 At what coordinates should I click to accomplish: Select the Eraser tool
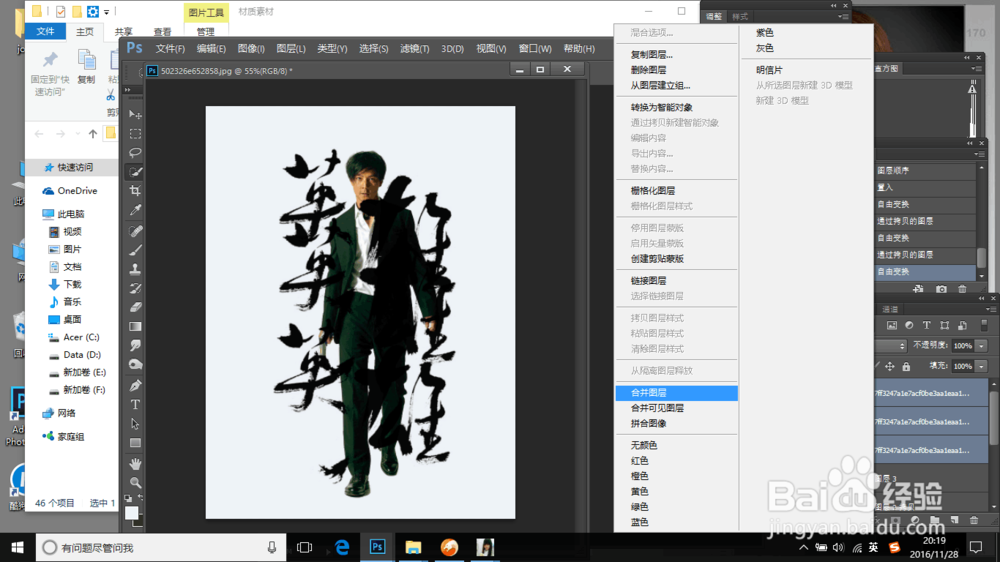pos(135,307)
